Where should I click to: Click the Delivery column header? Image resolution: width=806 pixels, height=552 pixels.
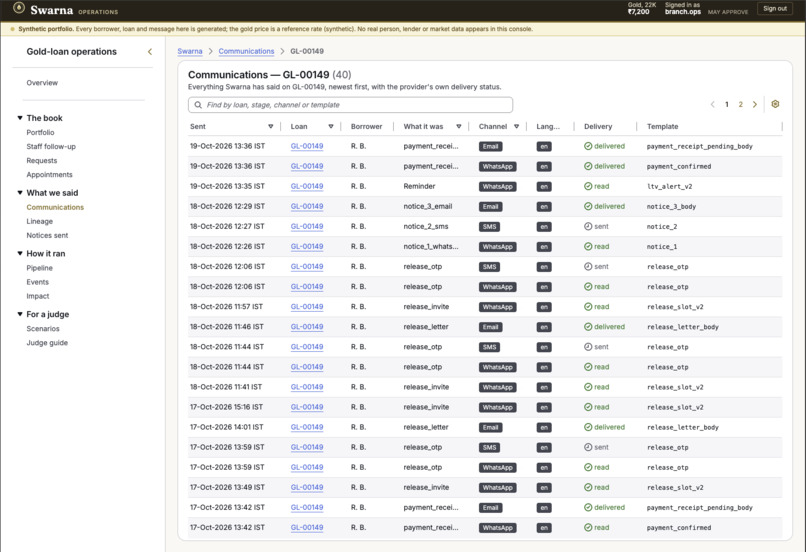pos(598,126)
